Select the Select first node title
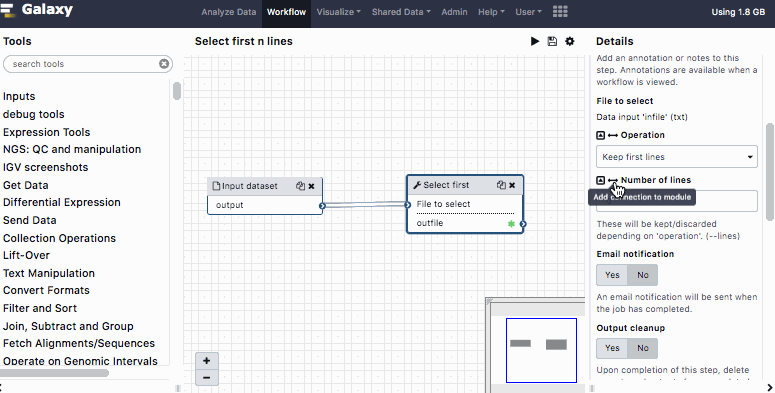Screen dimensions: 775x393 [446, 185]
